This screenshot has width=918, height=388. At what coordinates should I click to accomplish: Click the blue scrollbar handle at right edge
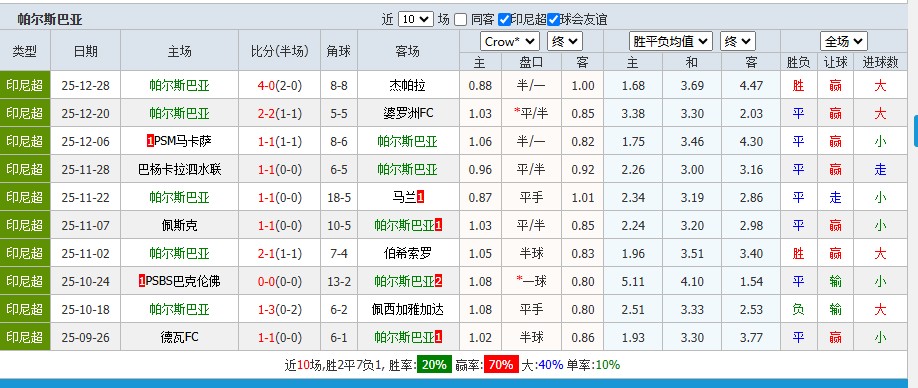916,130
